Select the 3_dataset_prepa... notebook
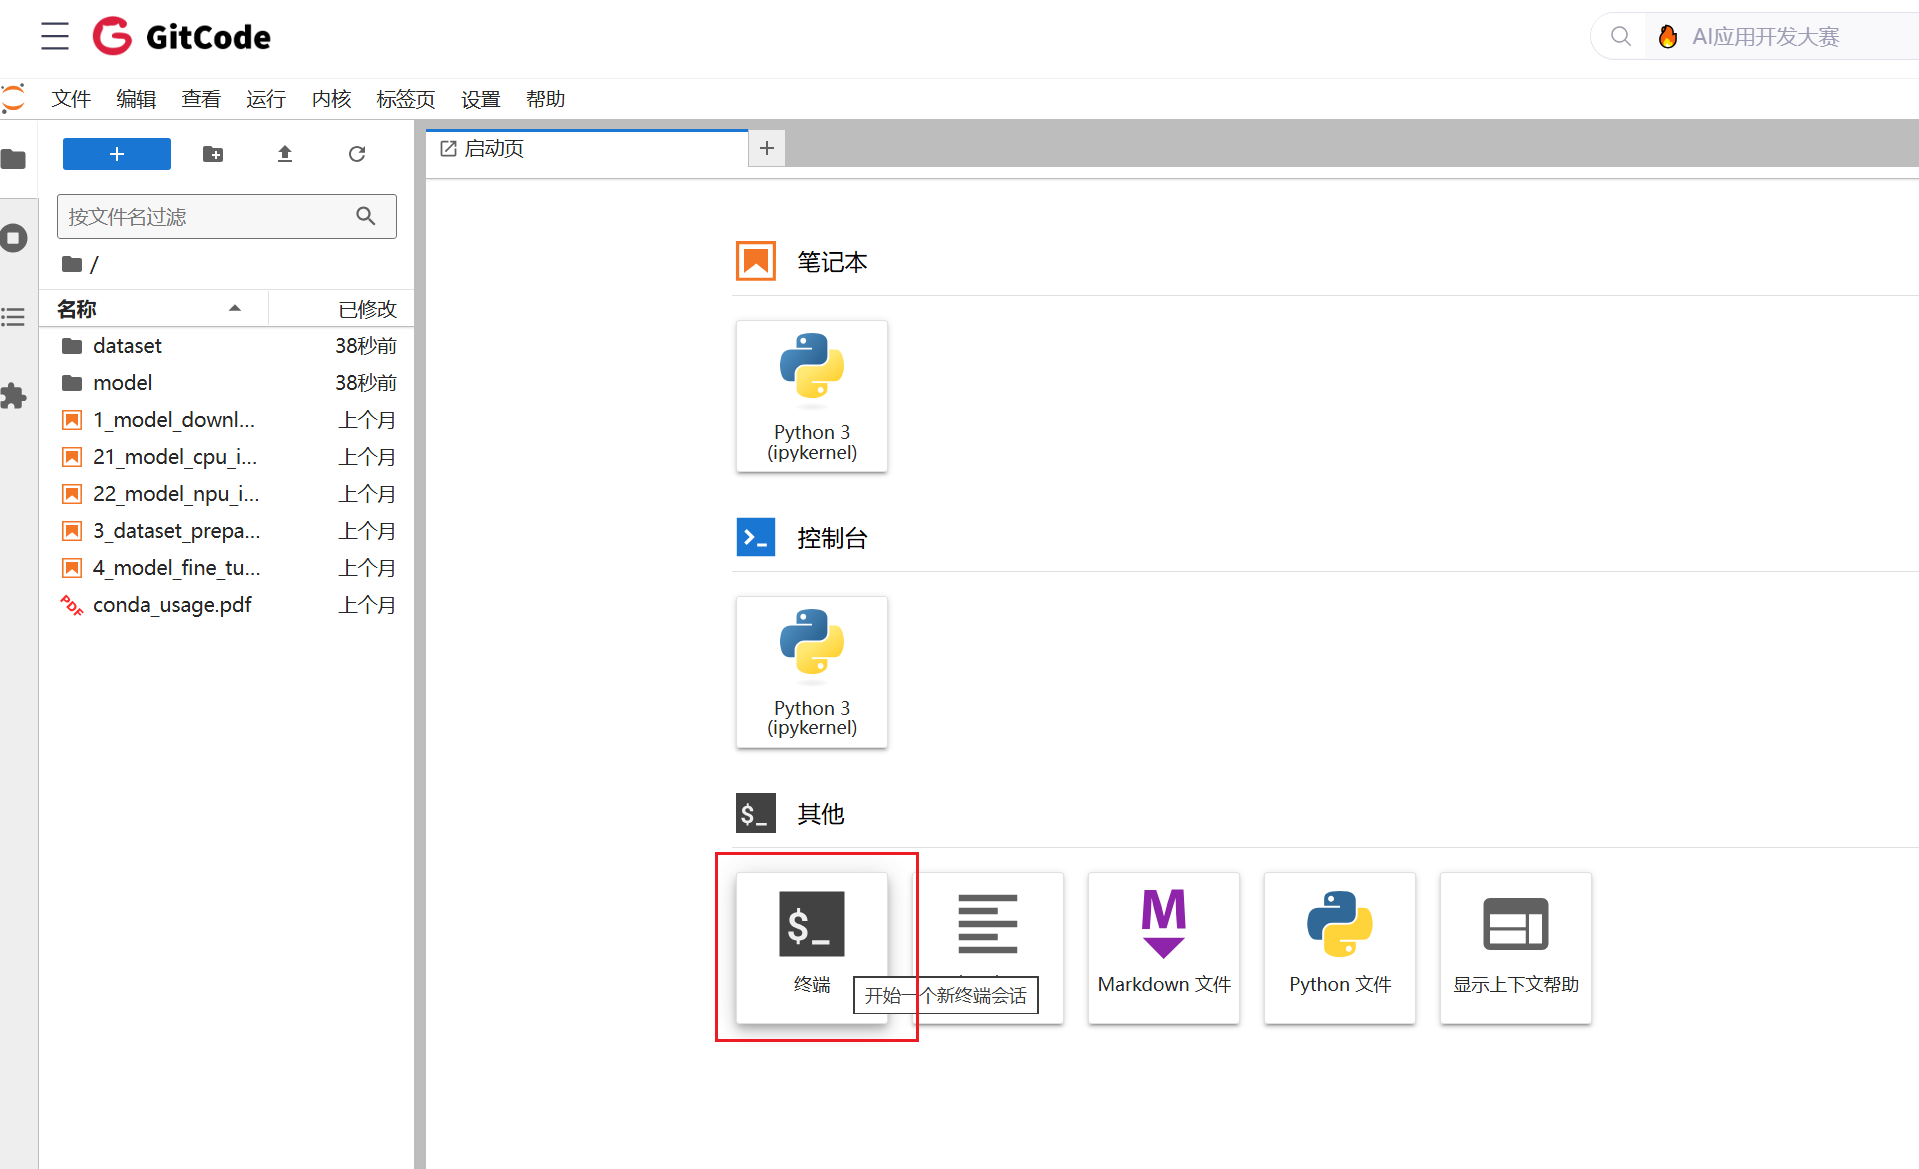The image size is (1919, 1169). click(227, 531)
